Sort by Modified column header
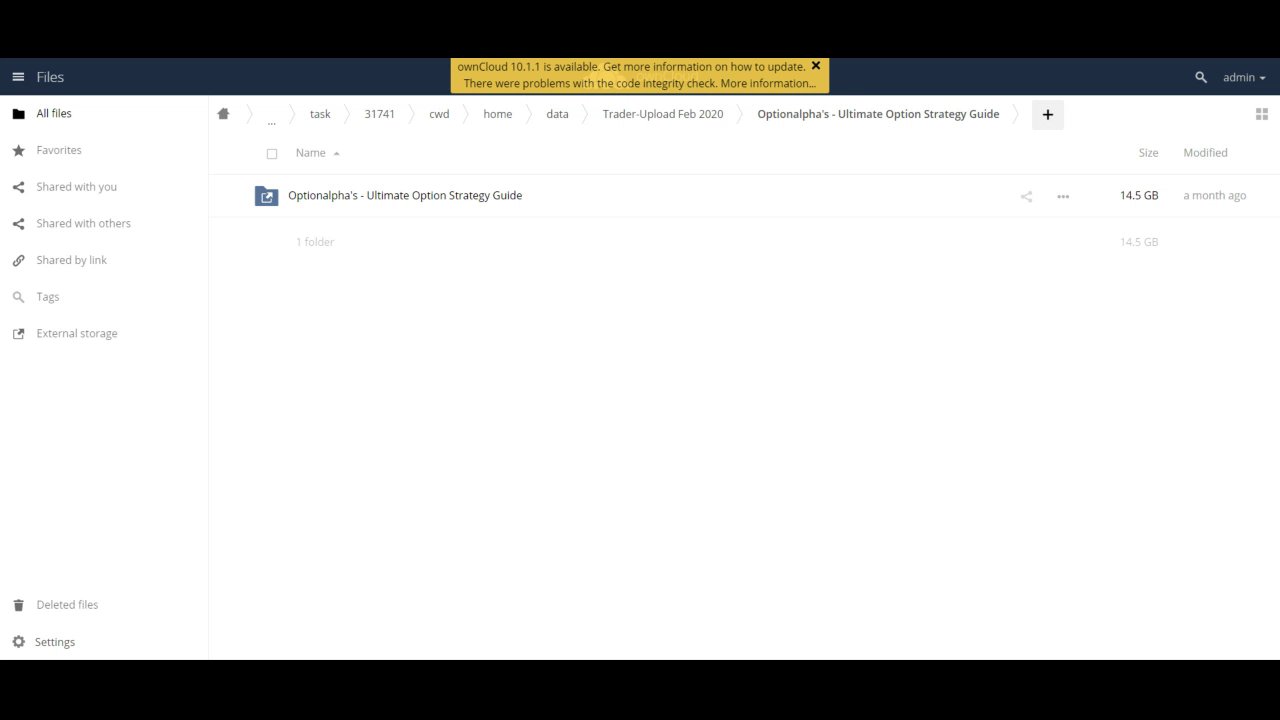Viewport: 1280px width, 720px height. [x=1205, y=153]
